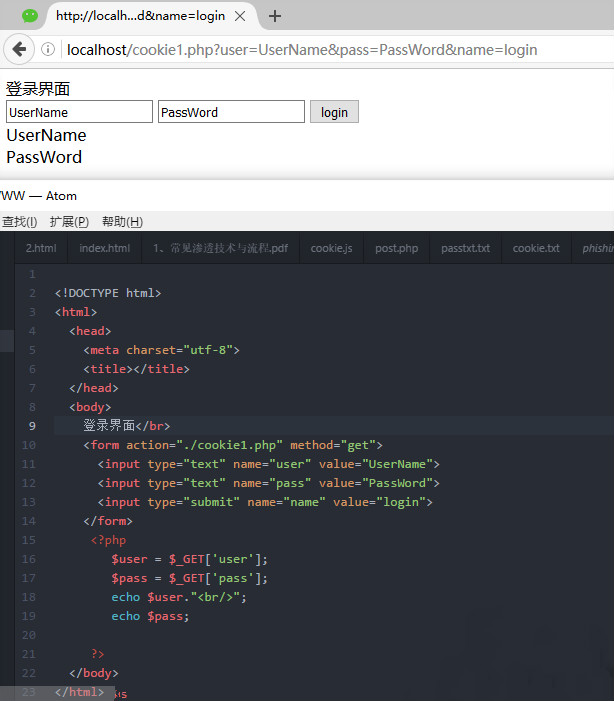This screenshot has width=614, height=701.
Task: Close the localhost cookie1.php browser tab
Action: pos(240,16)
